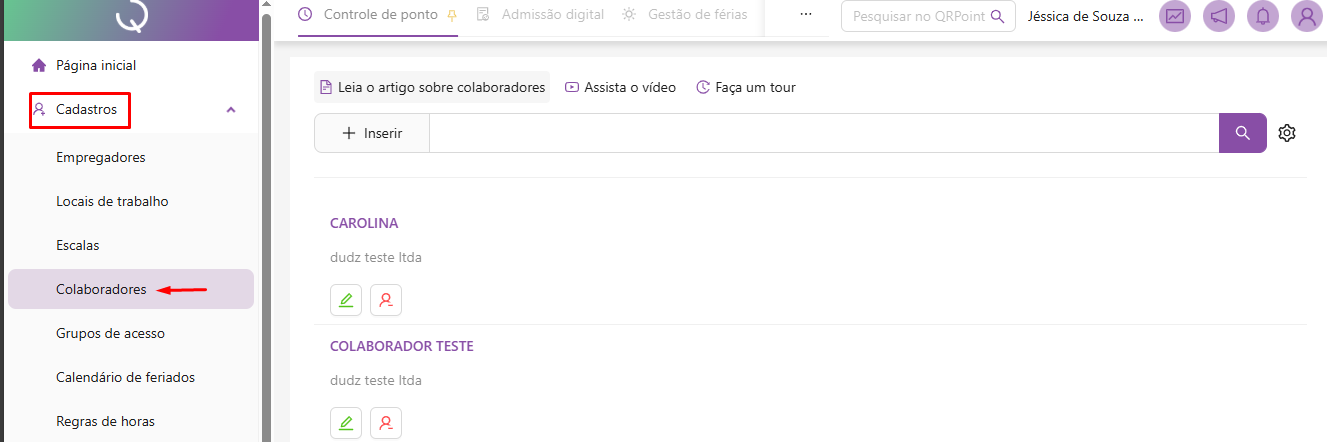Open the notifications bell
This screenshot has height=442, width=1327.
pyautogui.click(x=1263, y=16)
